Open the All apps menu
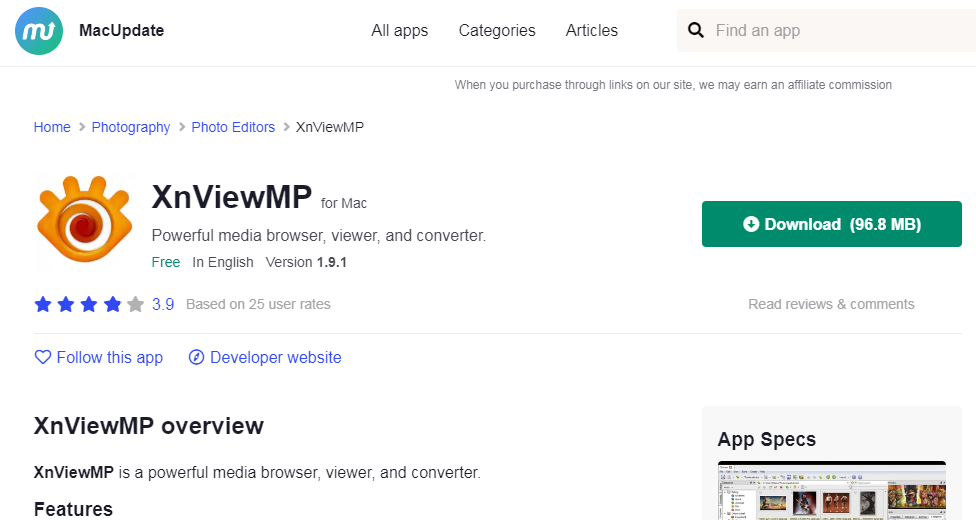Viewport: 976px width, 520px height. point(399,31)
